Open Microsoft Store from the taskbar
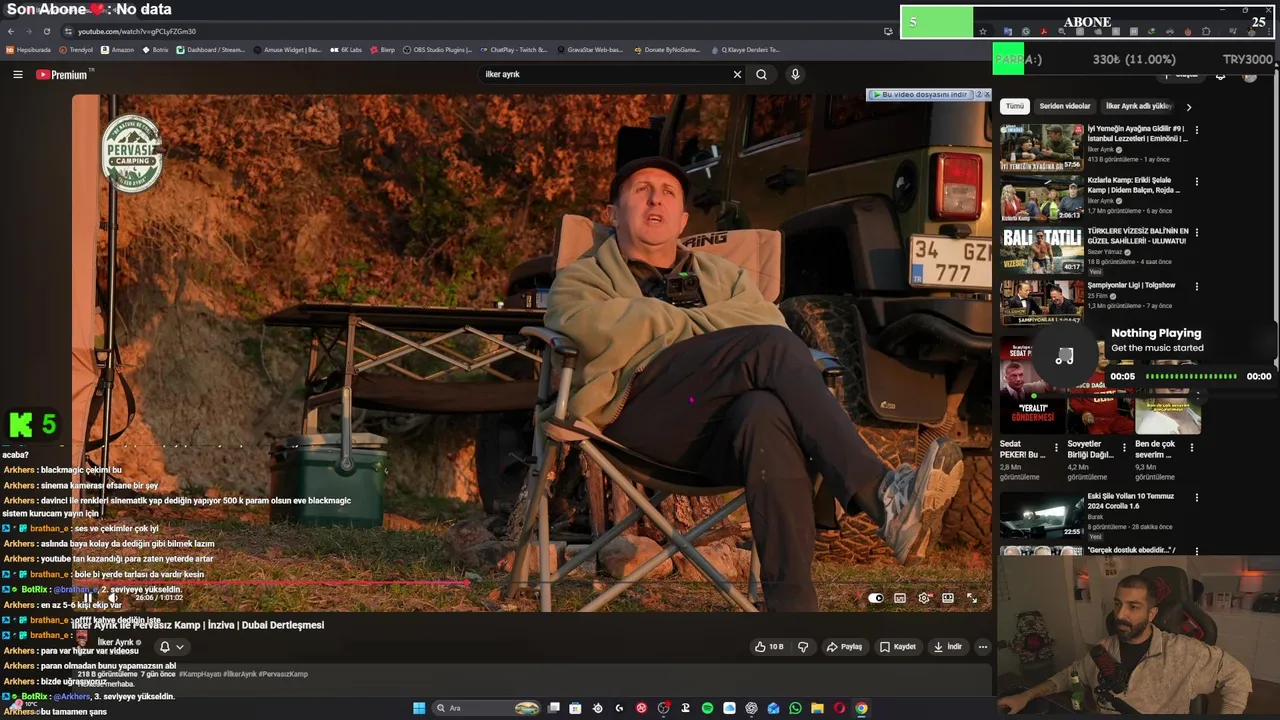The width and height of the screenshot is (1280, 720). point(575,708)
